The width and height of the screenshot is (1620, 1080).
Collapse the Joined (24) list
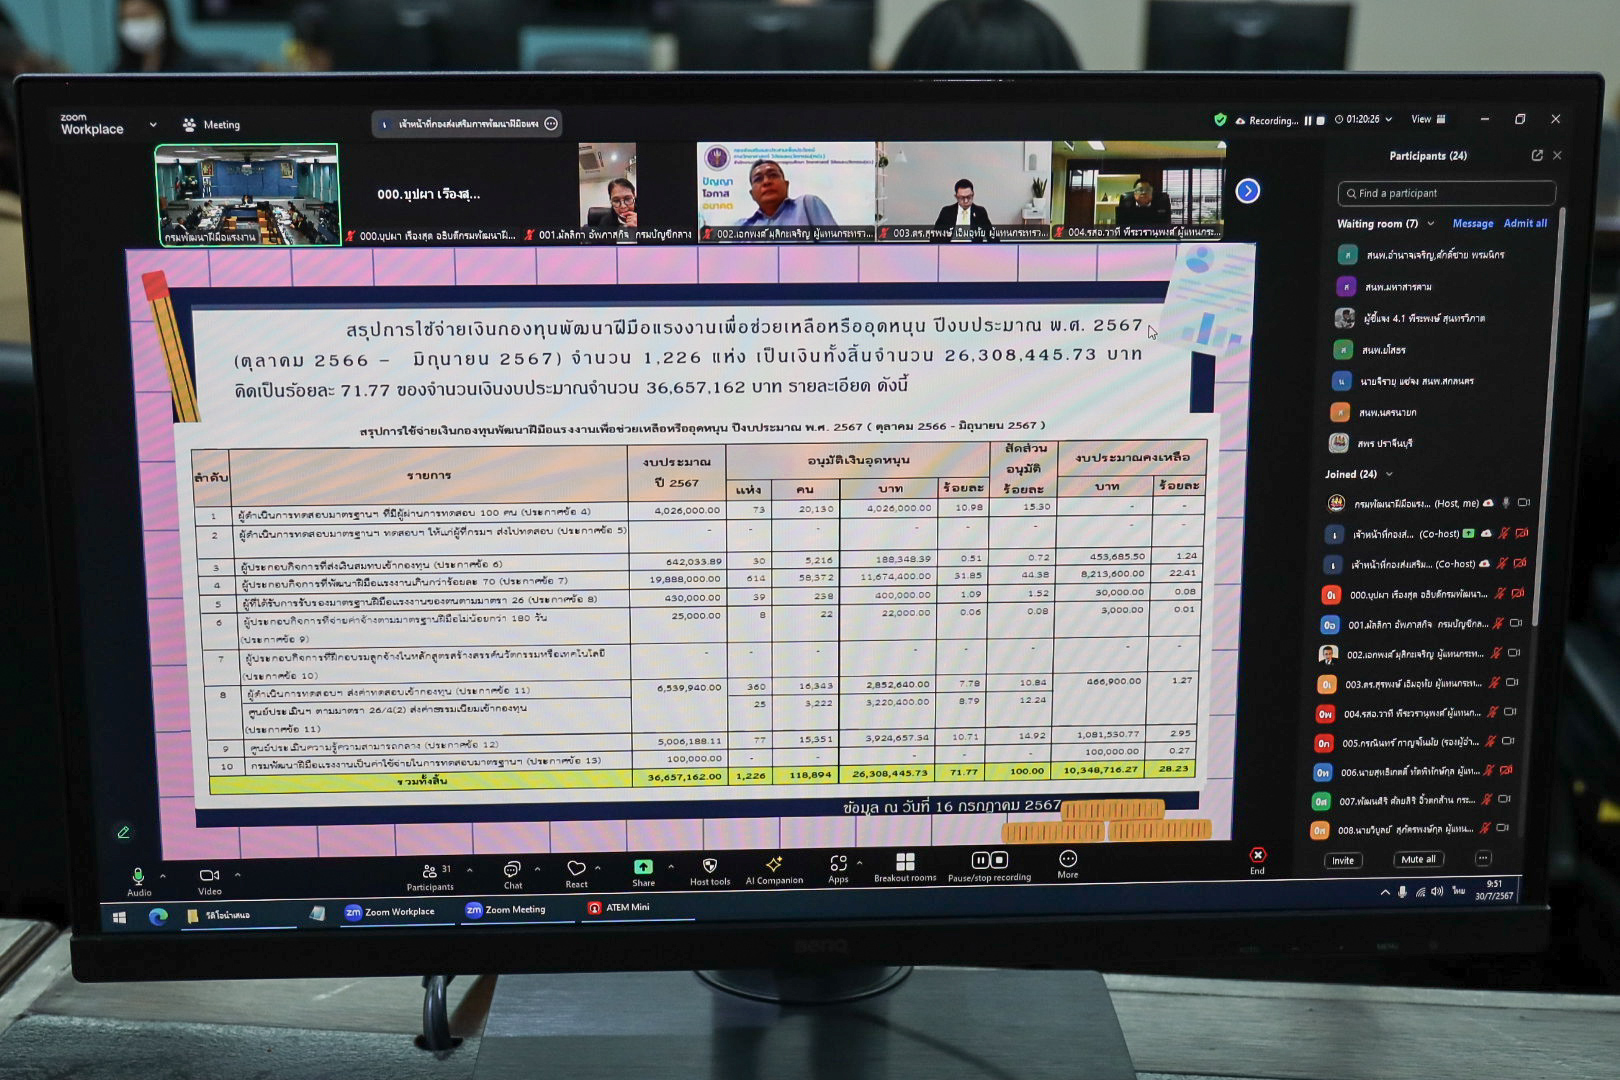click(x=1389, y=474)
